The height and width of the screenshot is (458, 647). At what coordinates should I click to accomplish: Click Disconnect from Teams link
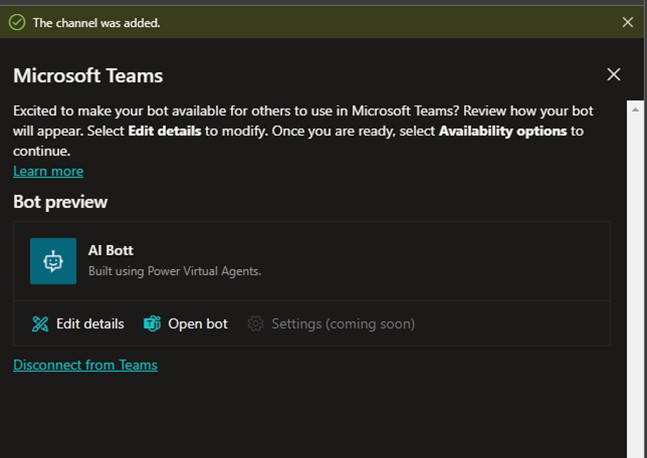coord(85,365)
